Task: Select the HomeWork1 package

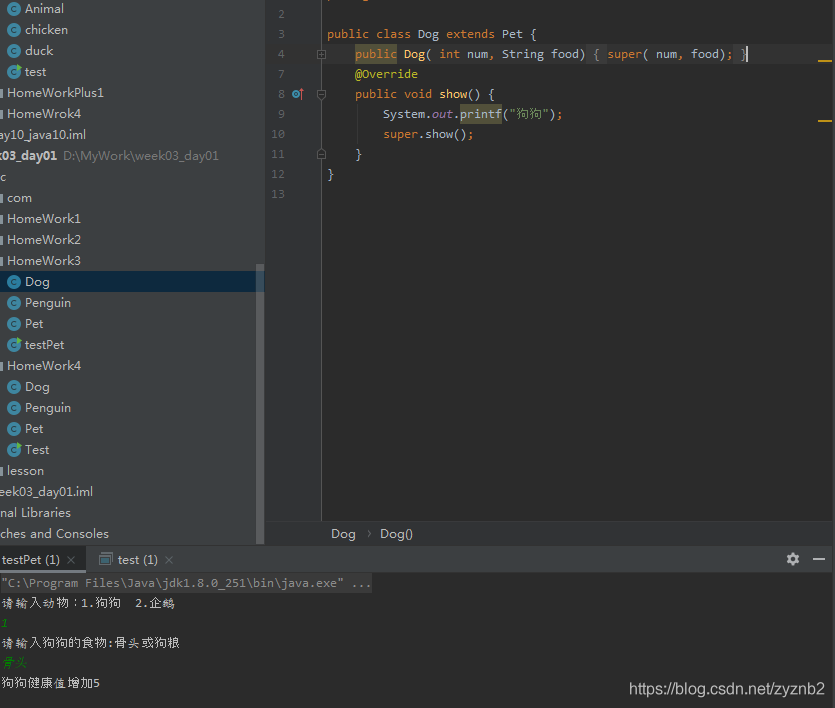Action: pos(44,219)
